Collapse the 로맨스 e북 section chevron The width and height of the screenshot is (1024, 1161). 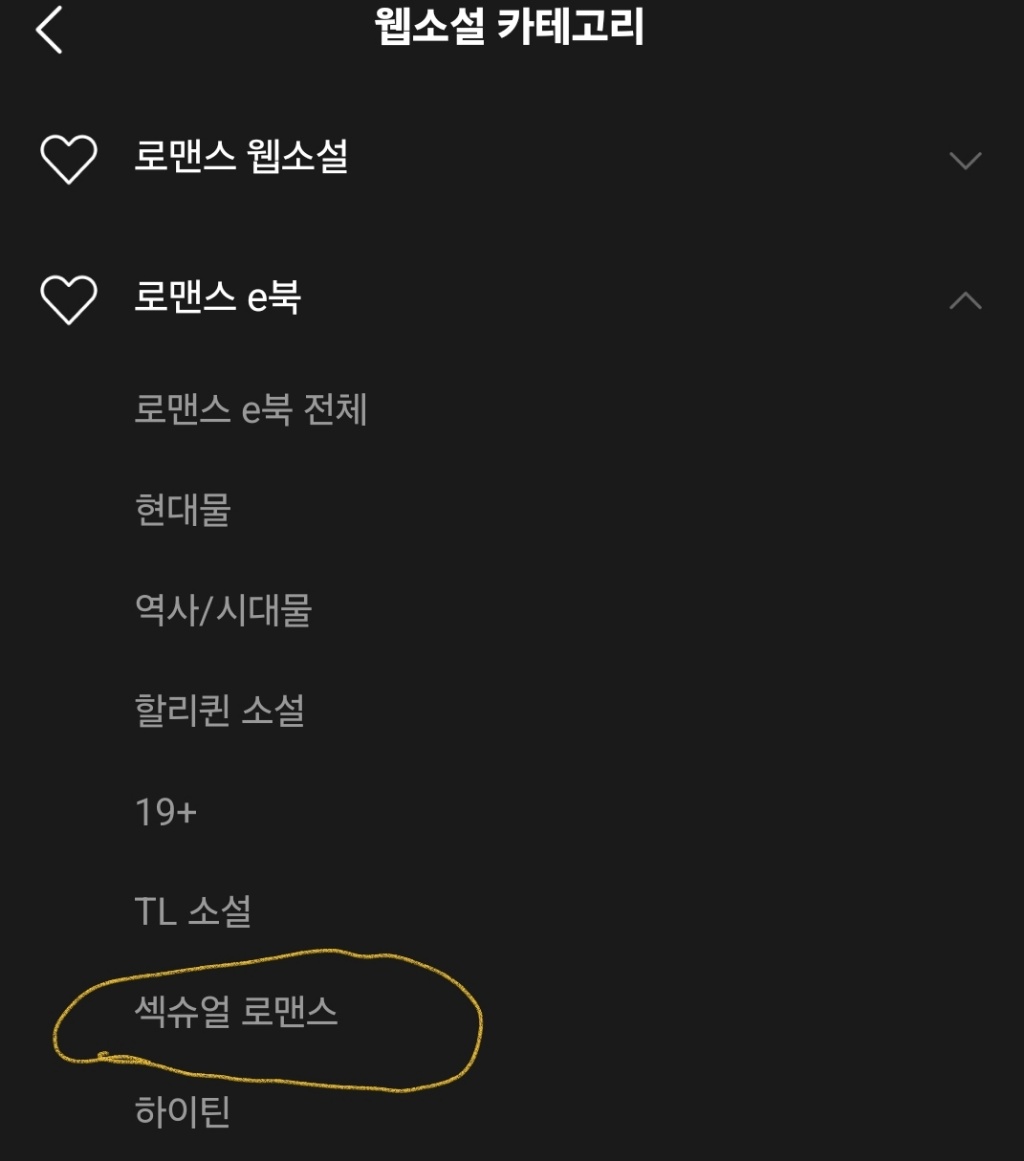click(x=965, y=300)
